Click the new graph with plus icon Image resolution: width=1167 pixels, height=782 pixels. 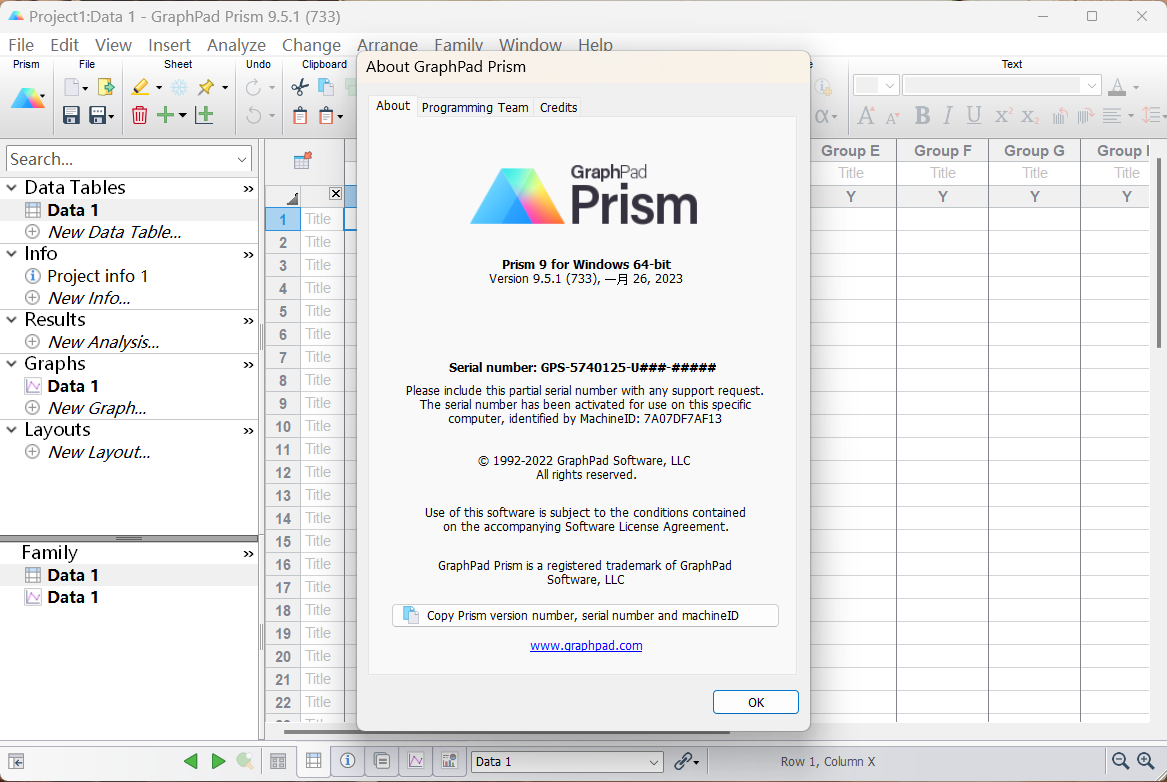pos(204,115)
